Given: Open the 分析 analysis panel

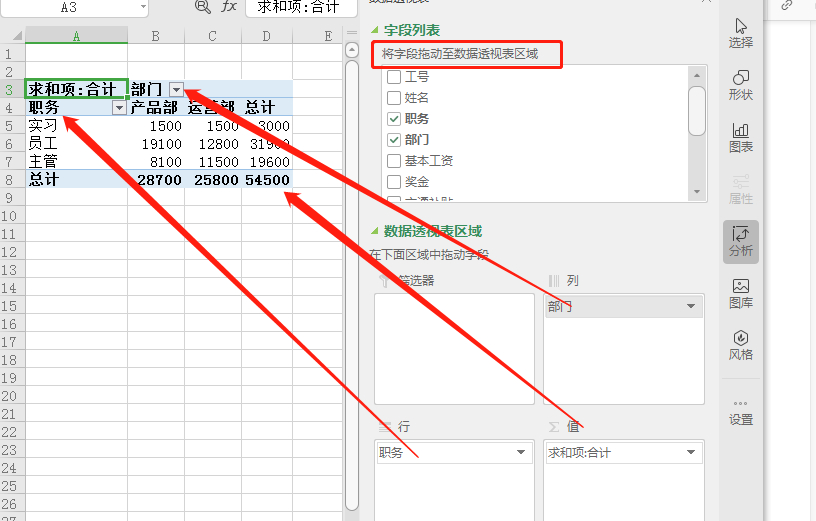Looking at the screenshot, I should 741,242.
